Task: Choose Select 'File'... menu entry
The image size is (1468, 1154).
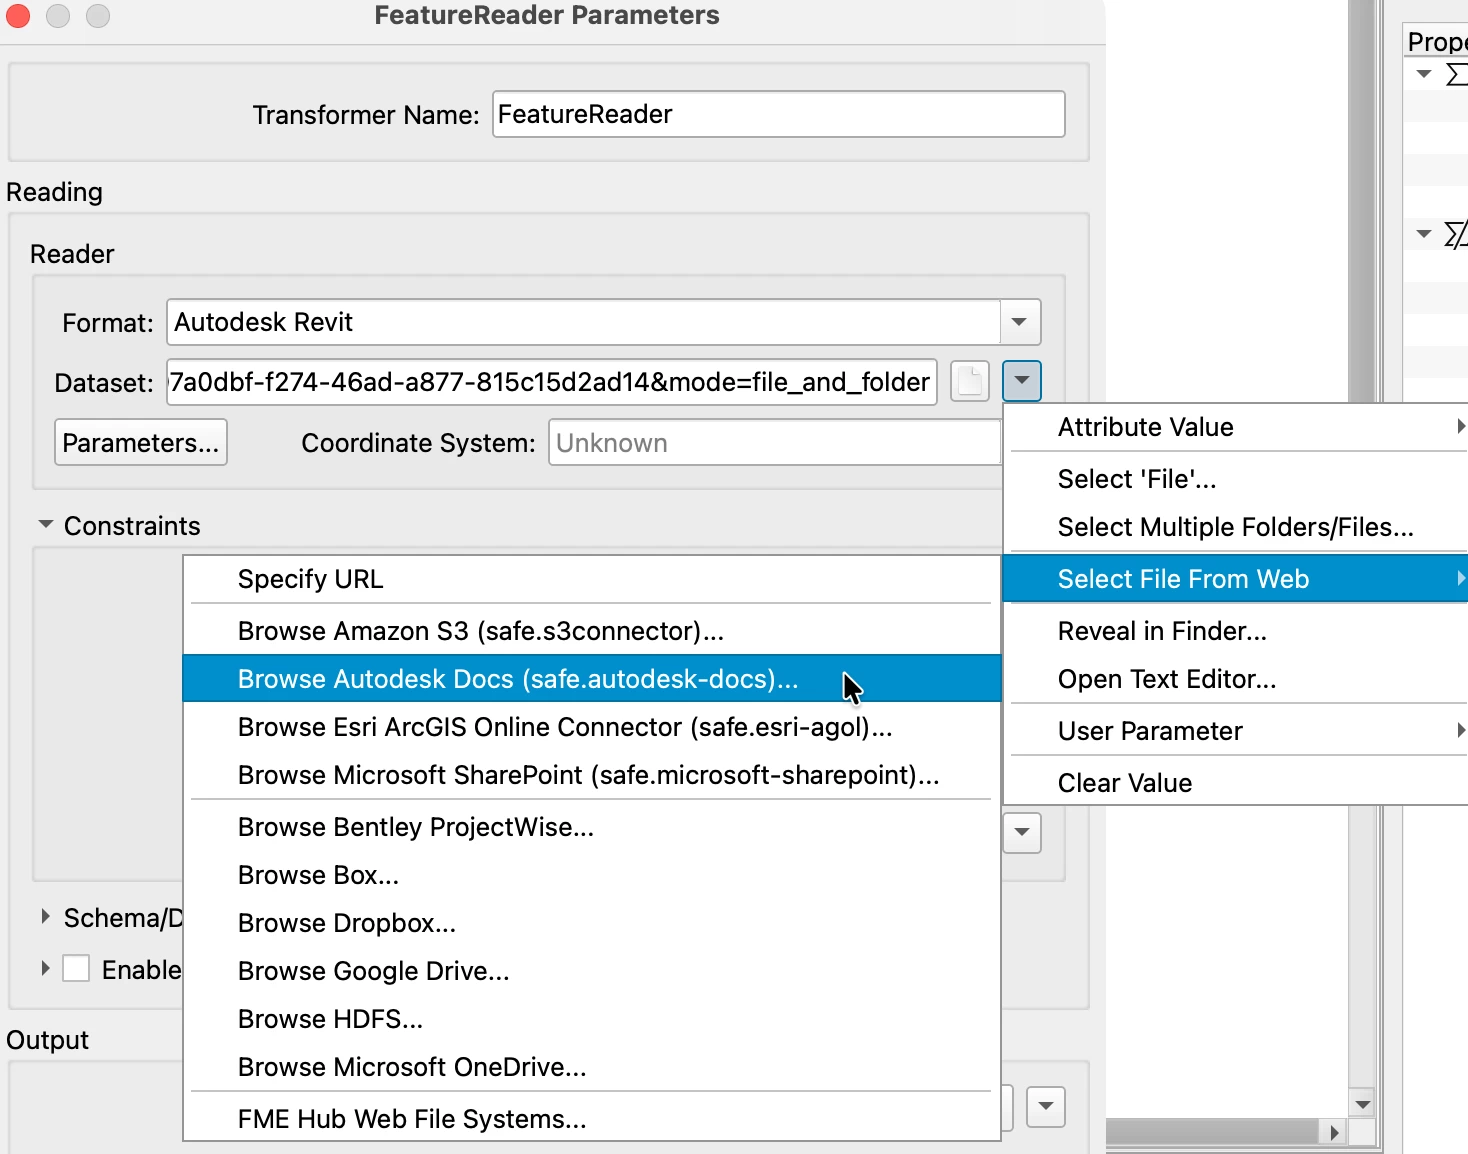Action: click(1236, 479)
